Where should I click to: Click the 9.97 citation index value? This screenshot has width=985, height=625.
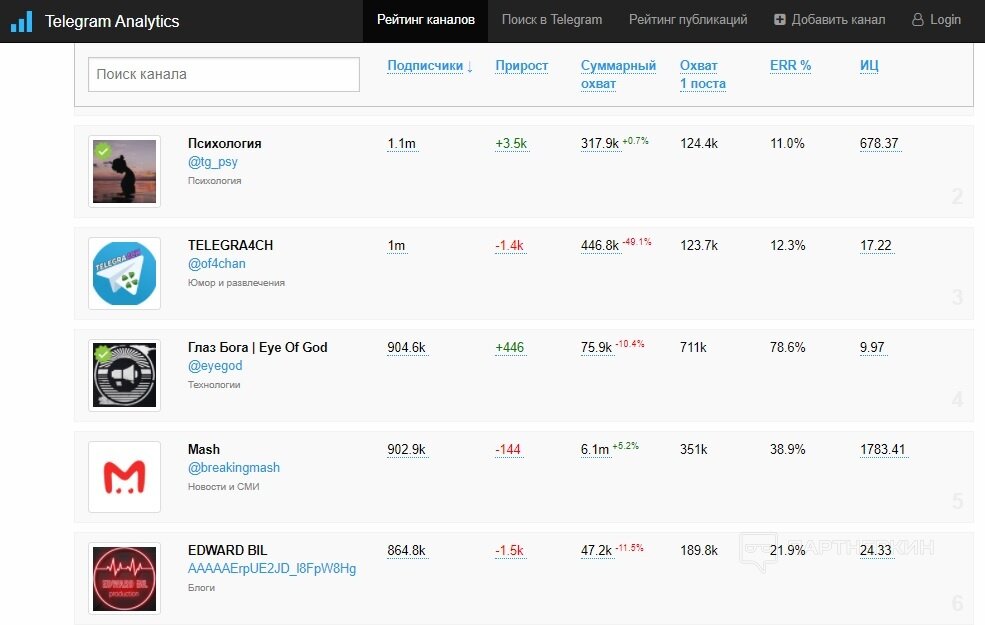(x=872, y=347)
